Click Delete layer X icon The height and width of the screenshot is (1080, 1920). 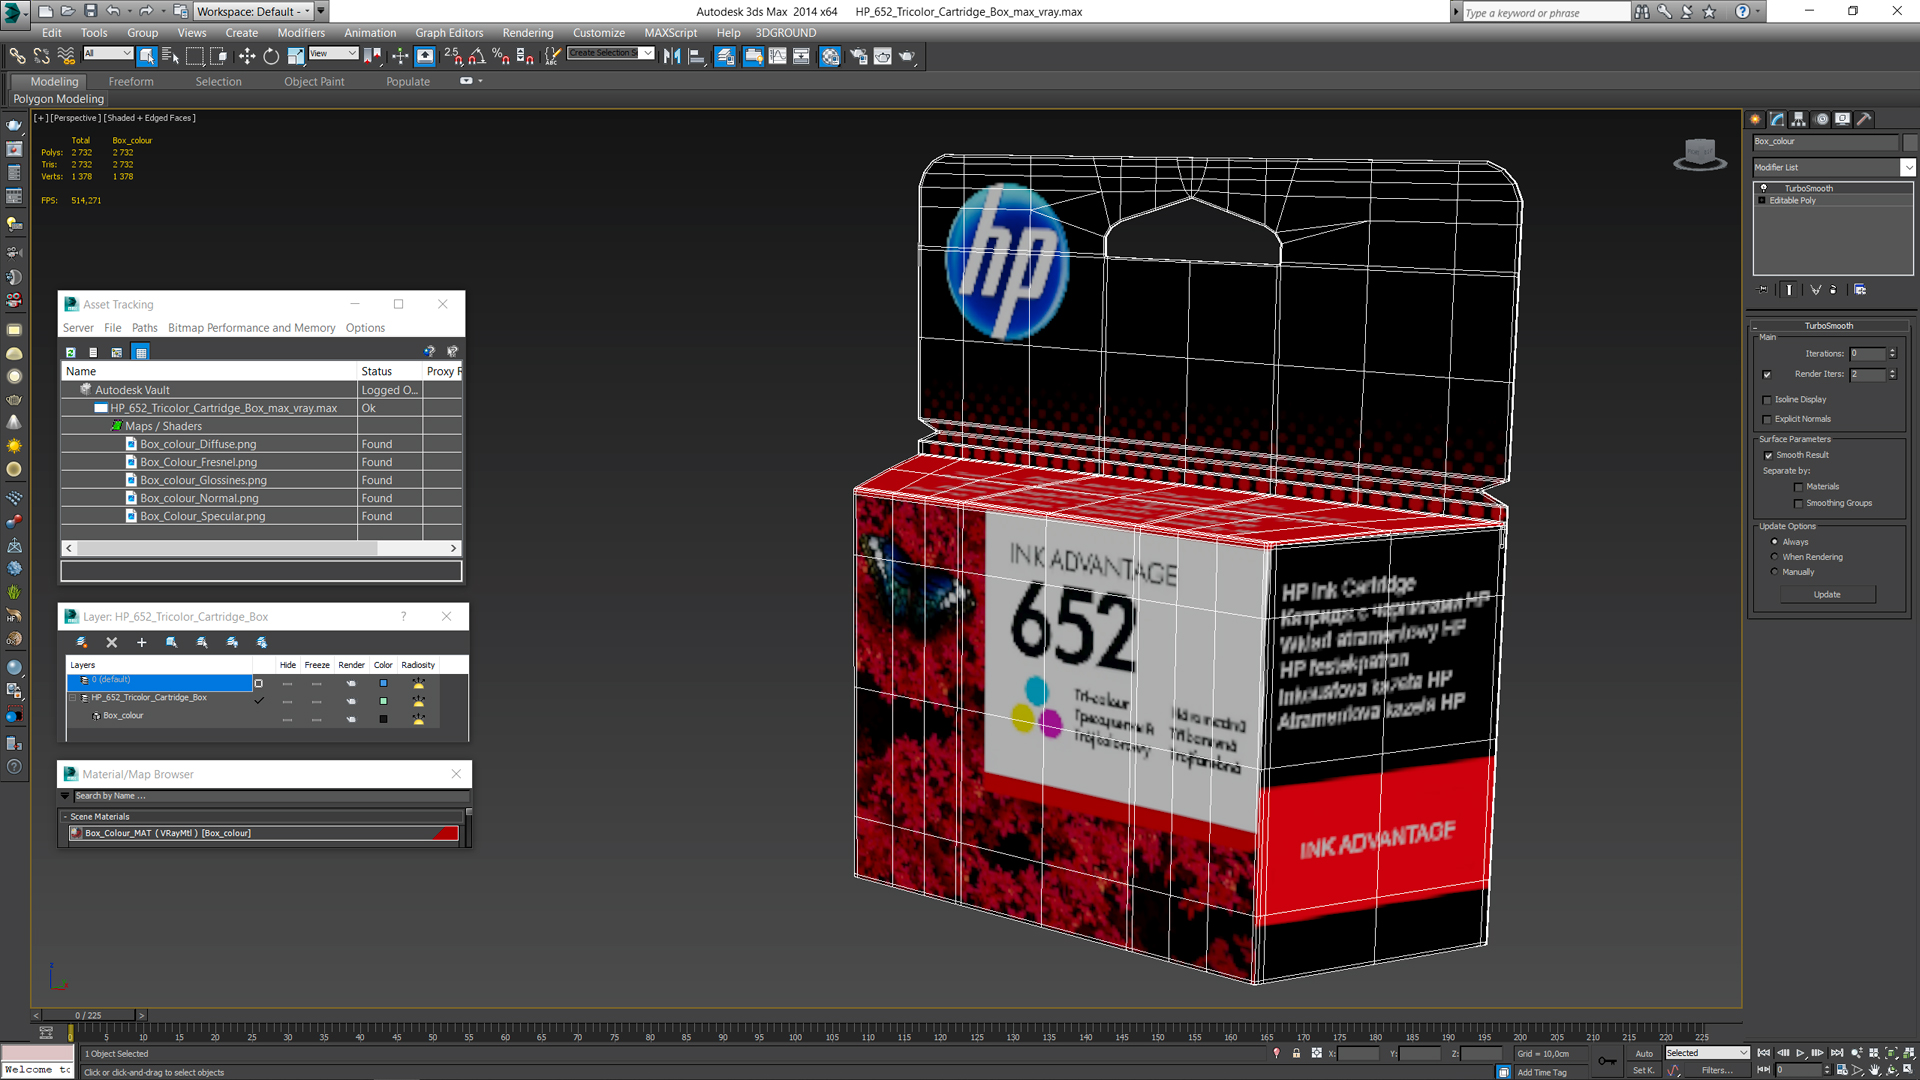[112, 643]
